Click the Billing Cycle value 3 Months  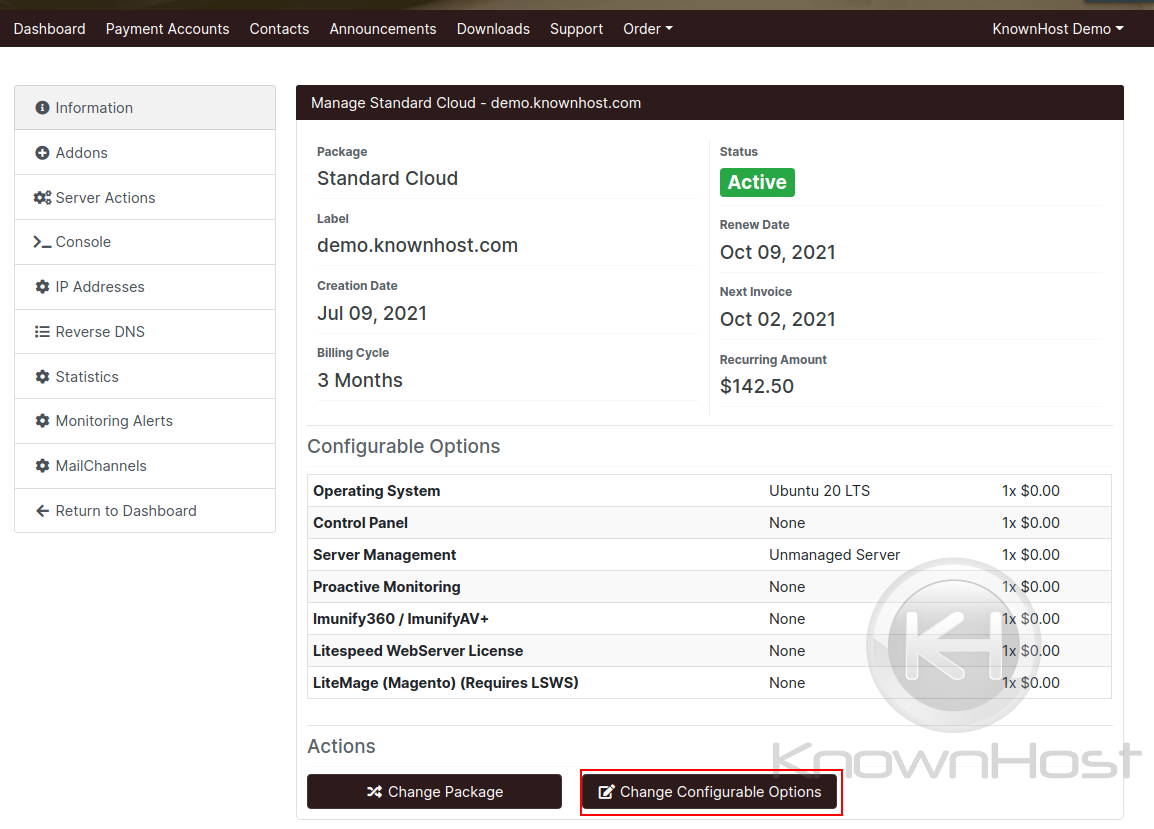[x=360, y=380]
